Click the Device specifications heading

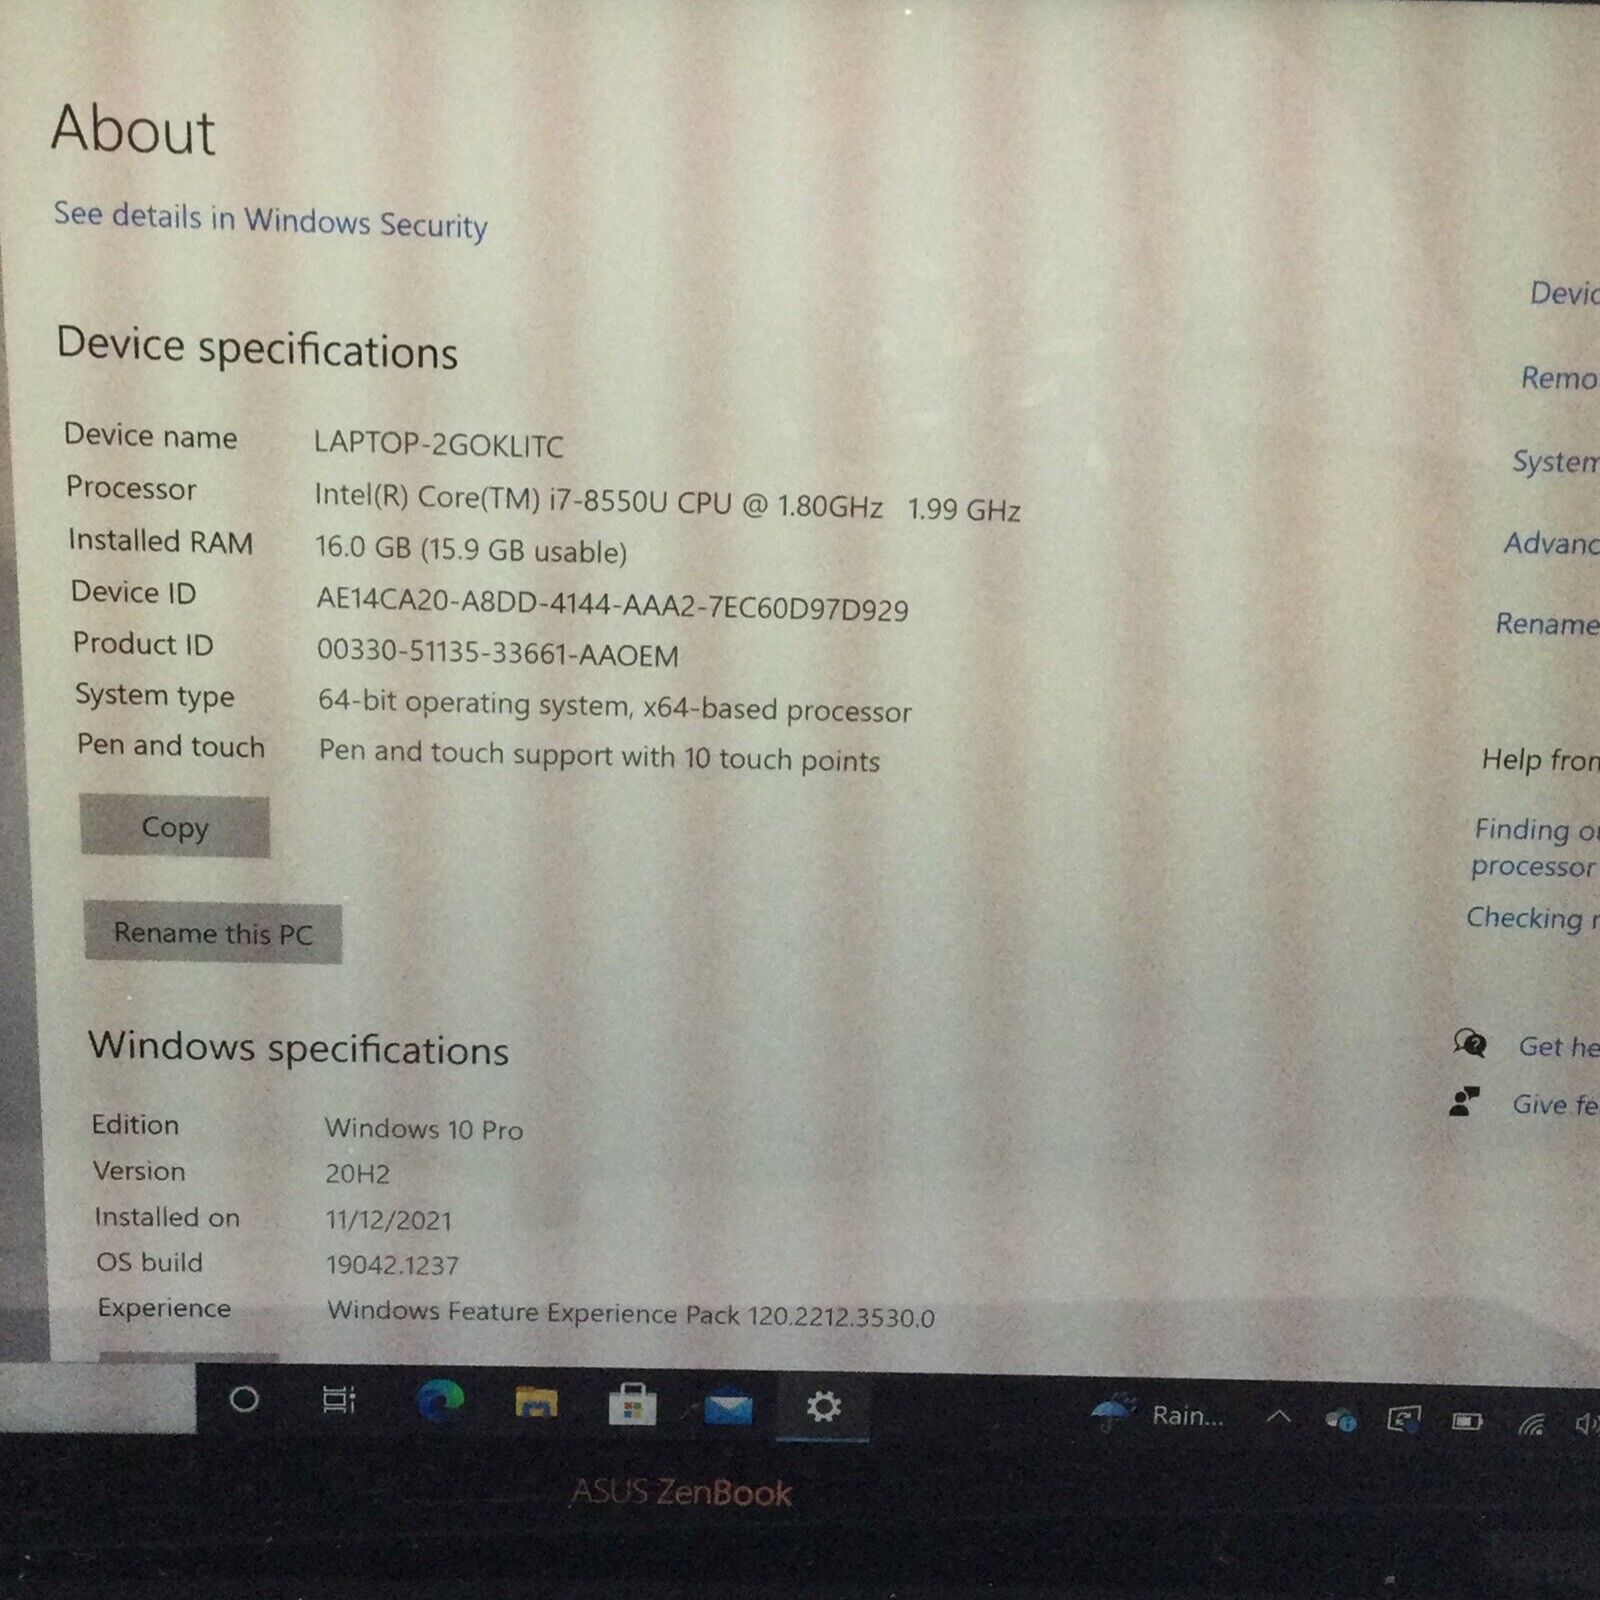click(257, 348)
